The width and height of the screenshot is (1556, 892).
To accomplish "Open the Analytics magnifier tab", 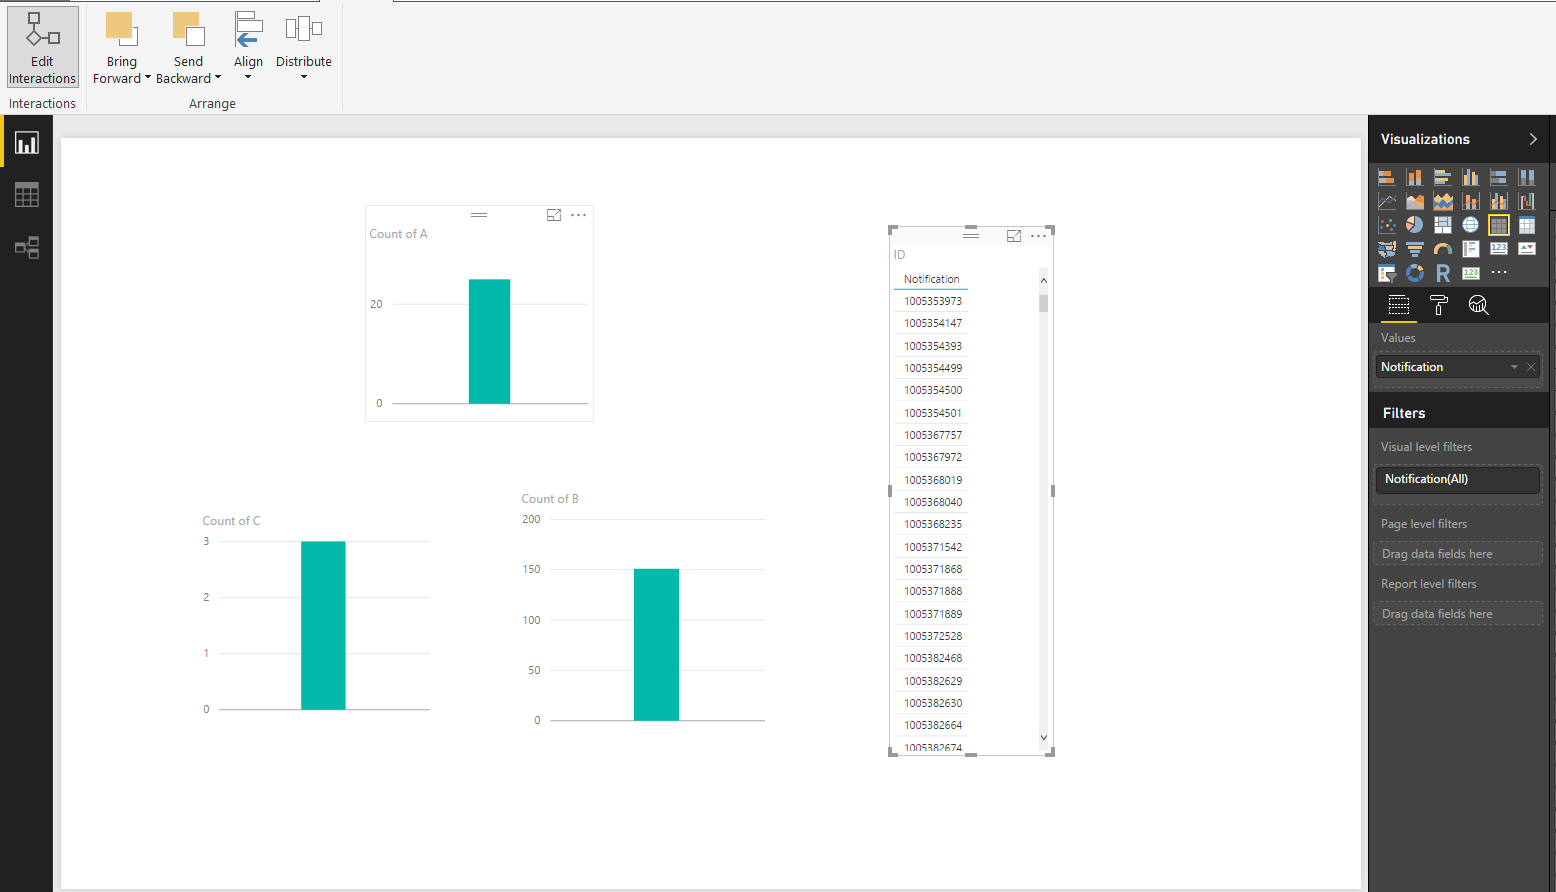I will point(1479,306).
